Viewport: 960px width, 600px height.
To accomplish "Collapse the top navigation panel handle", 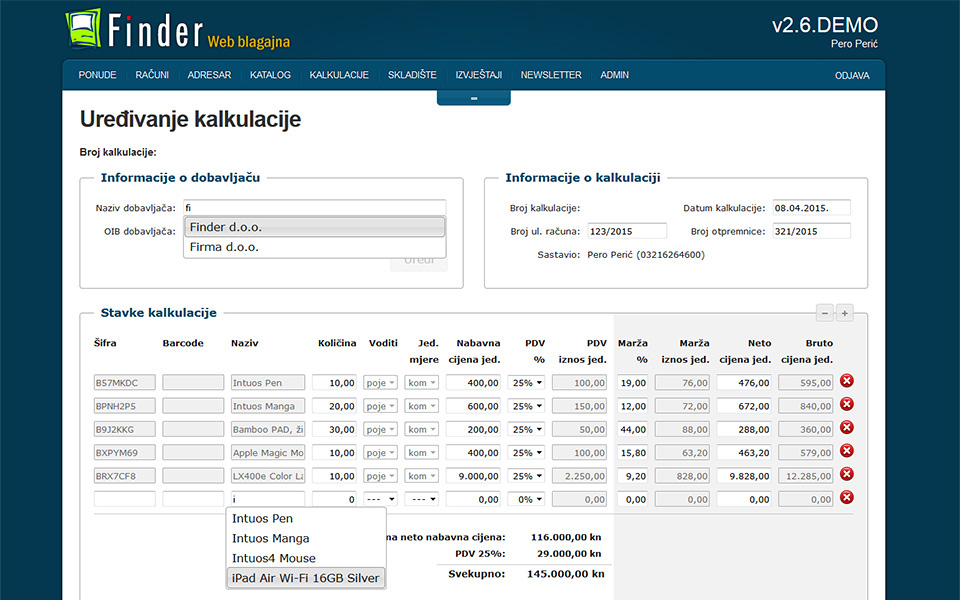I will coord(473,98).
